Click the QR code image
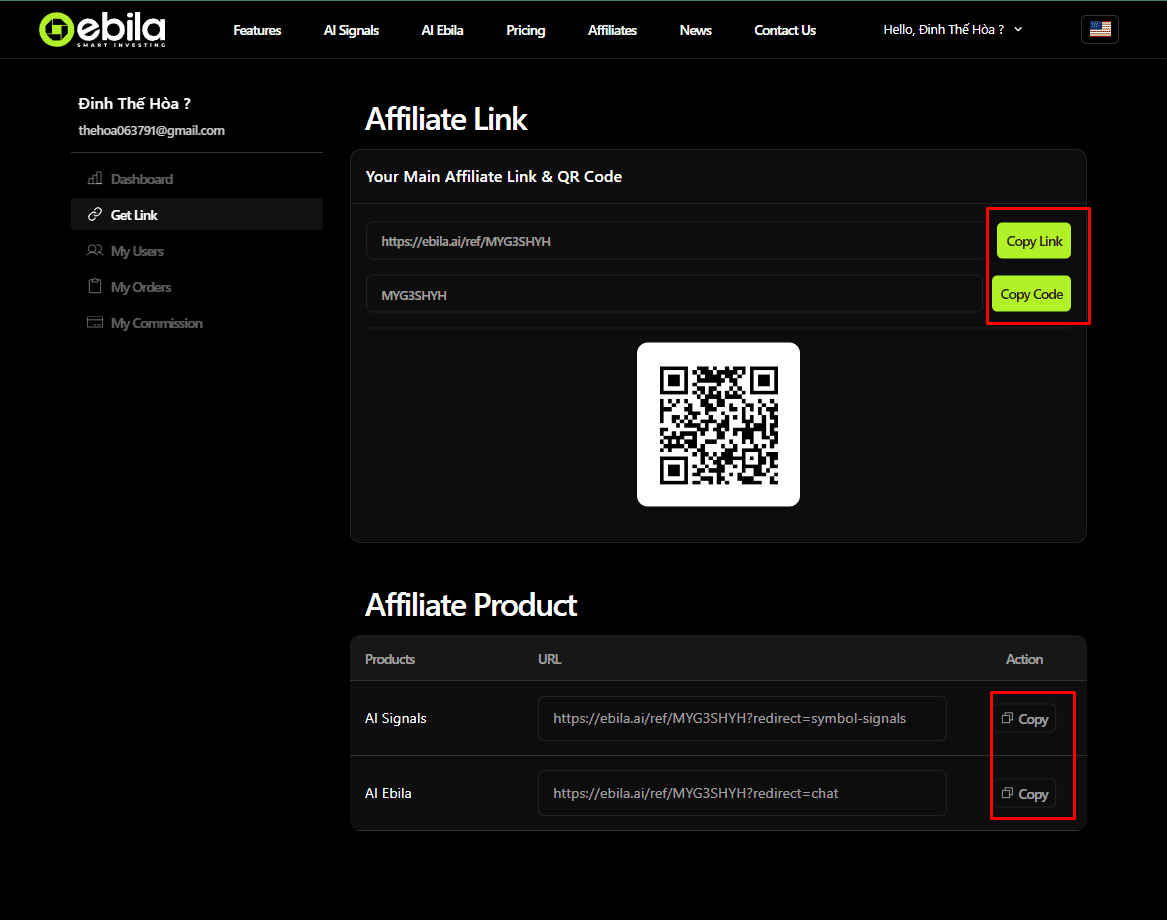This screenshot has height=920, width=1167. [718, 424]
